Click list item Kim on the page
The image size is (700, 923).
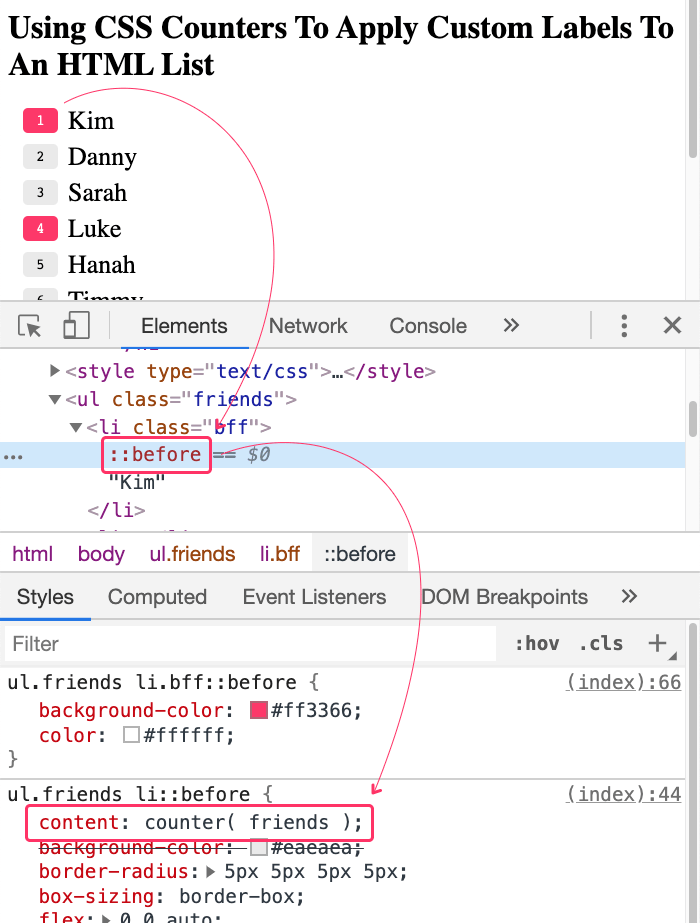point(91,121)
